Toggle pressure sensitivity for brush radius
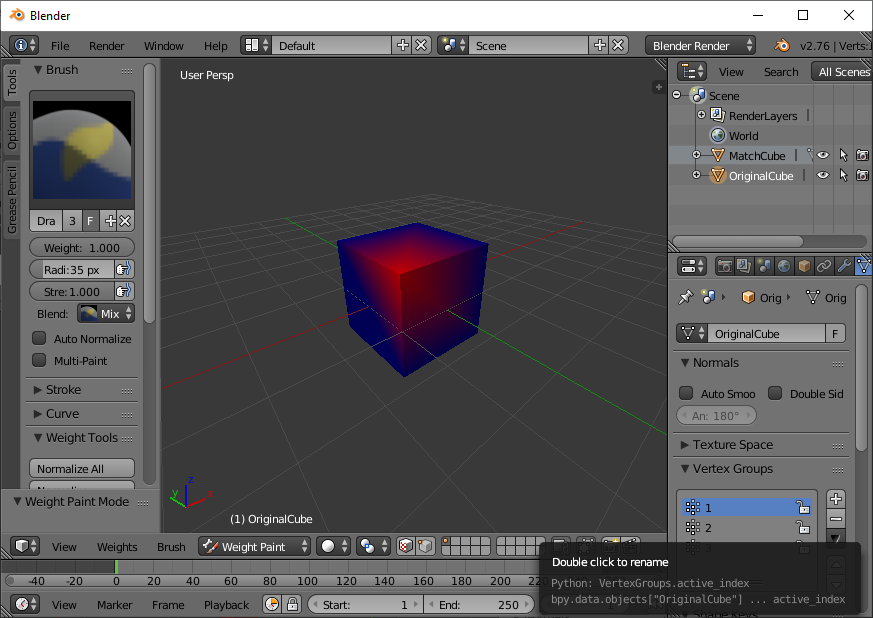 [x=124, y=270]
